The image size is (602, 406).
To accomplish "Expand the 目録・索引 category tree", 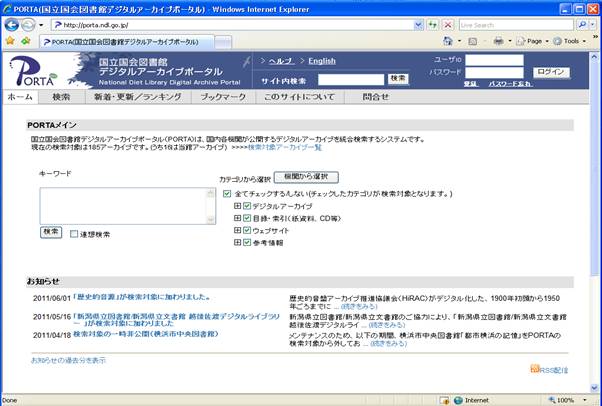I will [x=238, y=218].
